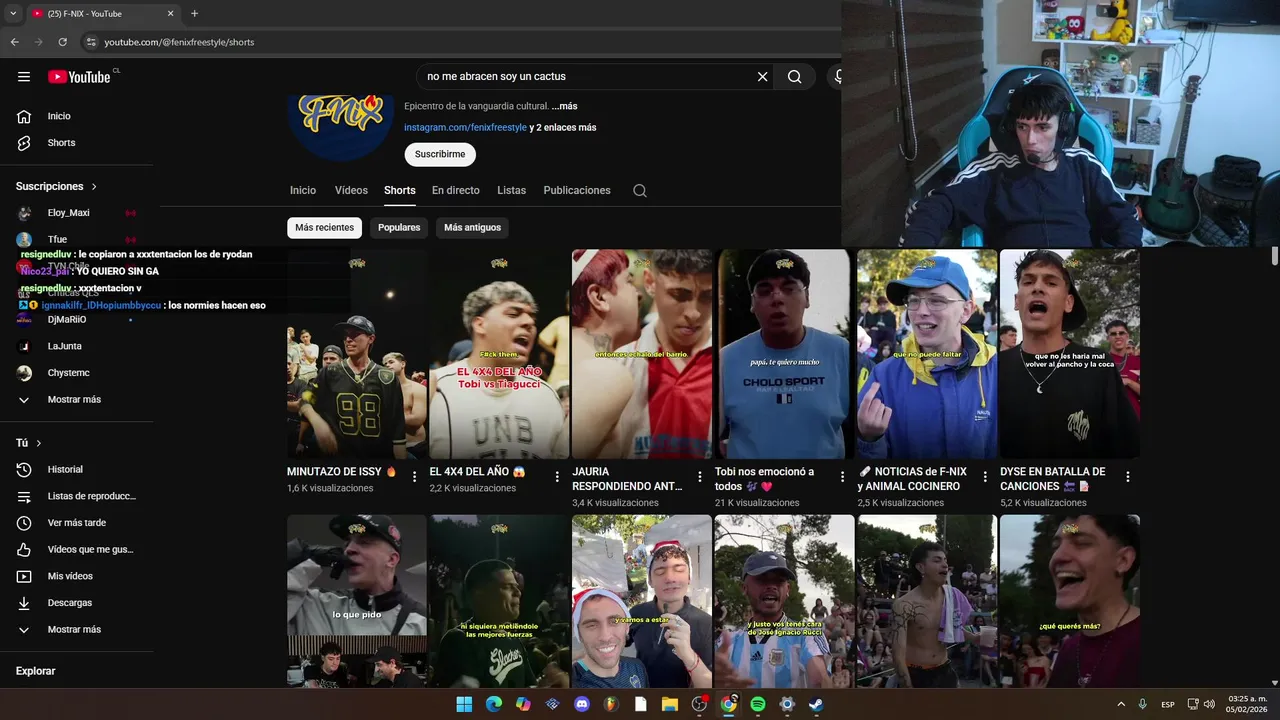
Task: Open a new browser tab
Action: [194, 14]
